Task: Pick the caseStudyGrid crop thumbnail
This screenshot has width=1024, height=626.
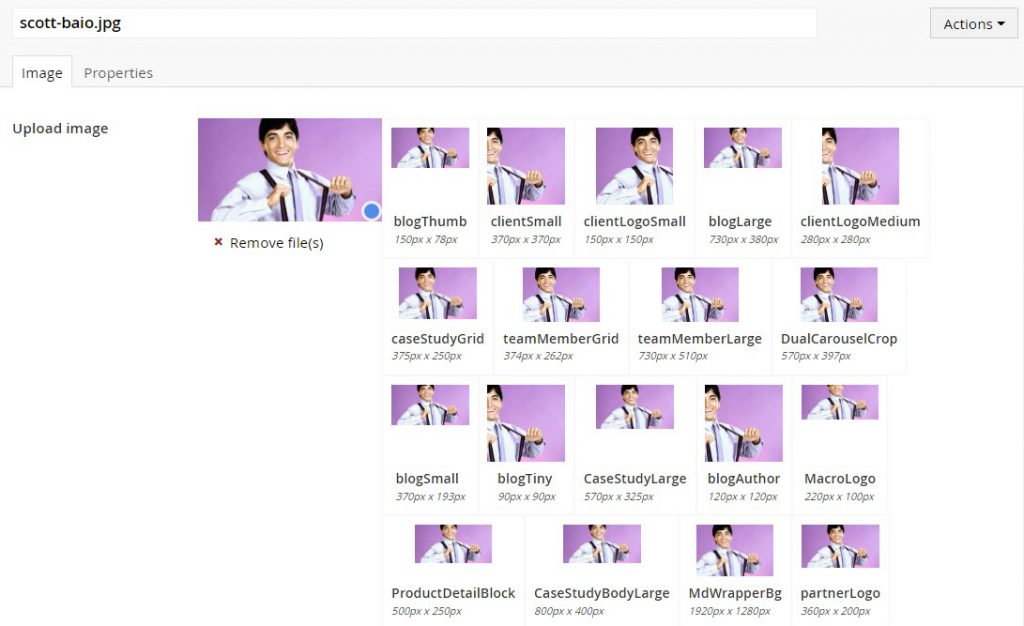Action: (x=437, y=293)
